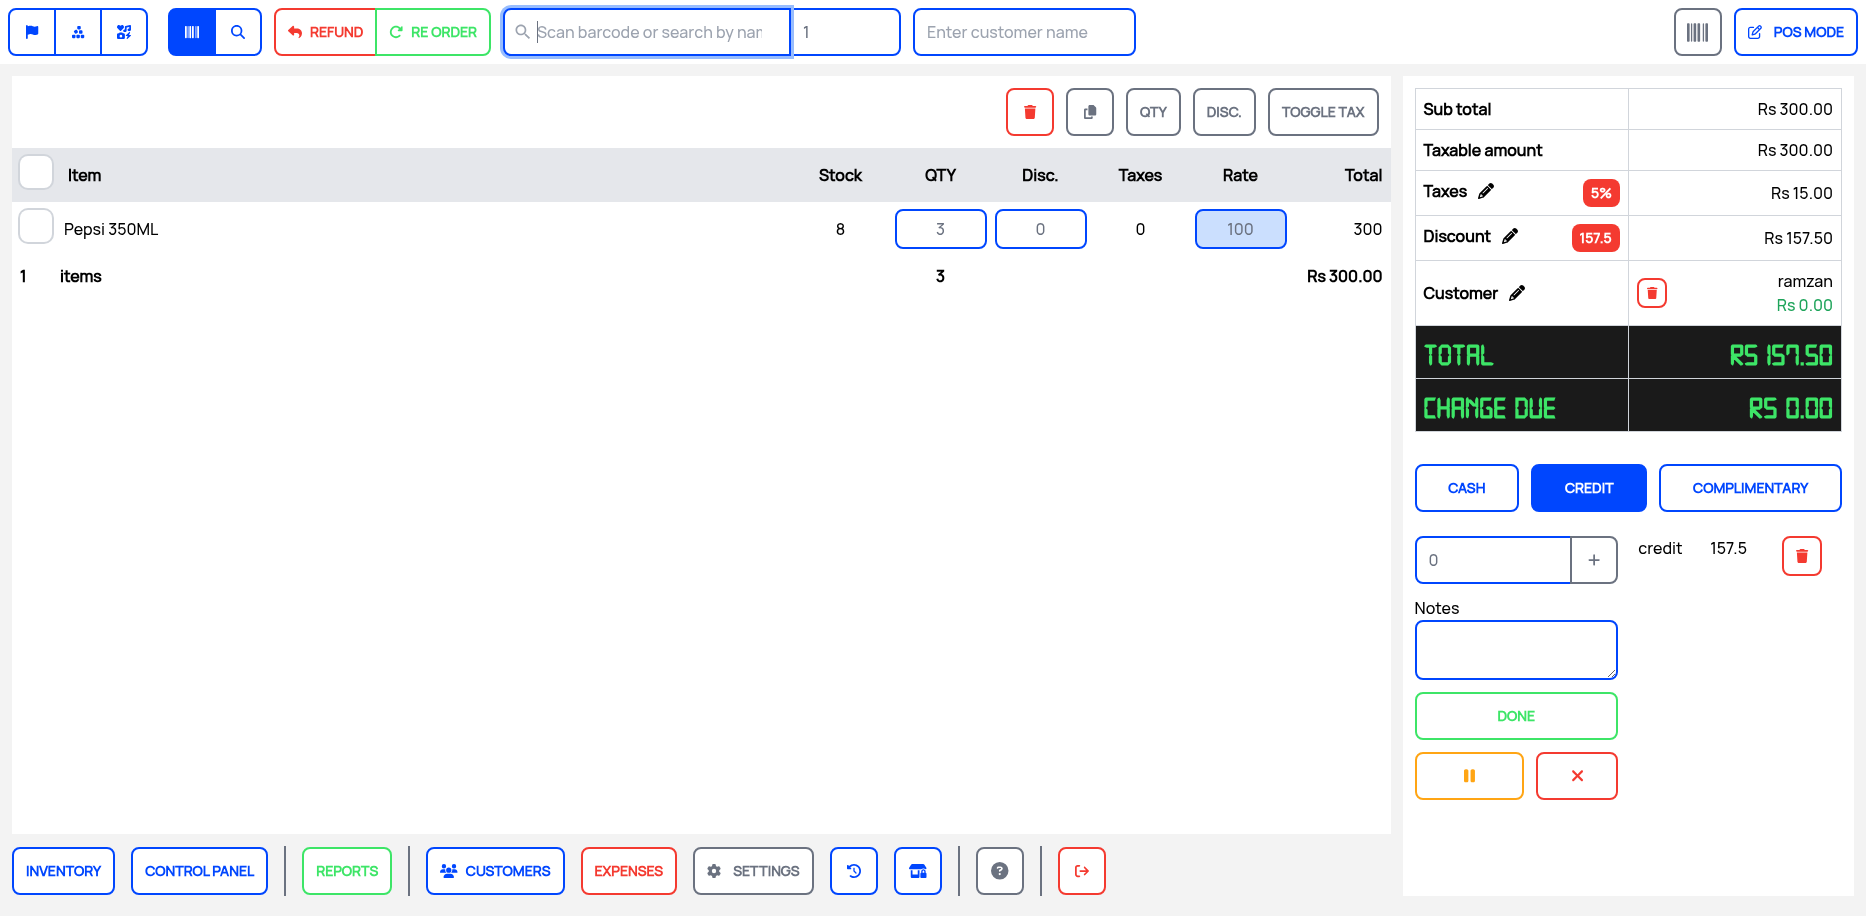Click the DISC. toolbar button

coord(1224,112)
